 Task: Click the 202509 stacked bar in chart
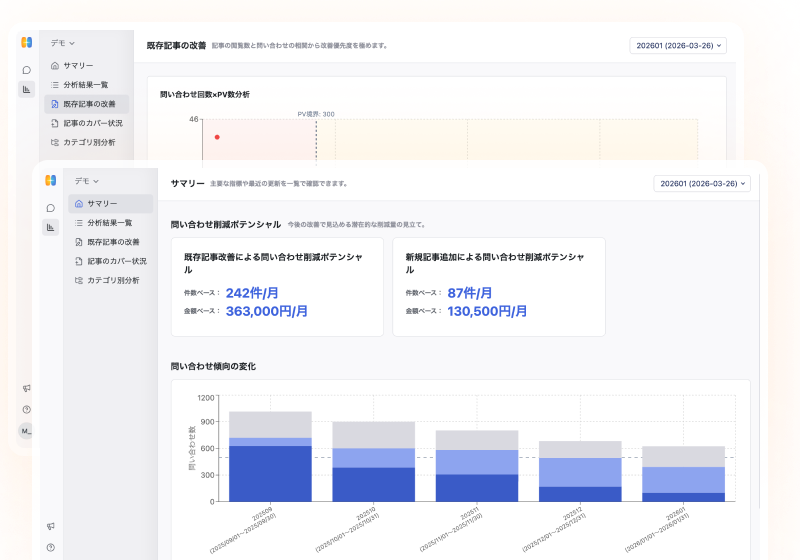(270, 456)
